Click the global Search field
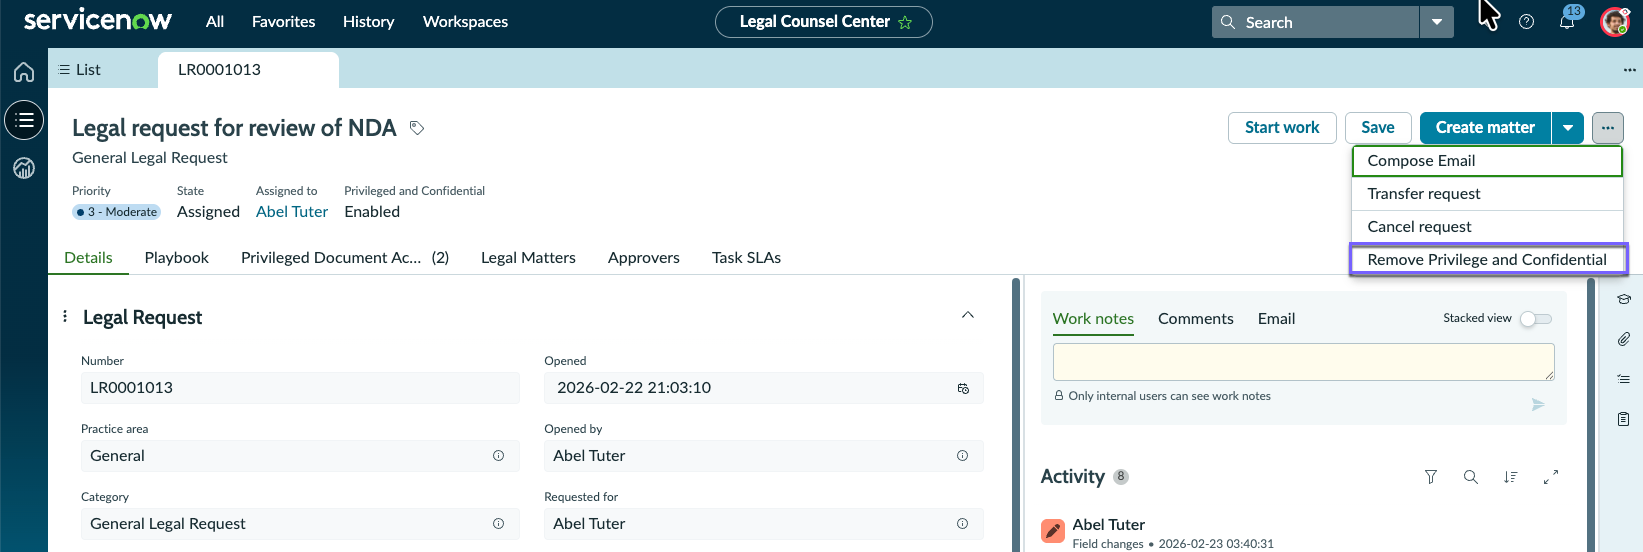Screen dimensions: 1643x552 (1315, 22)
